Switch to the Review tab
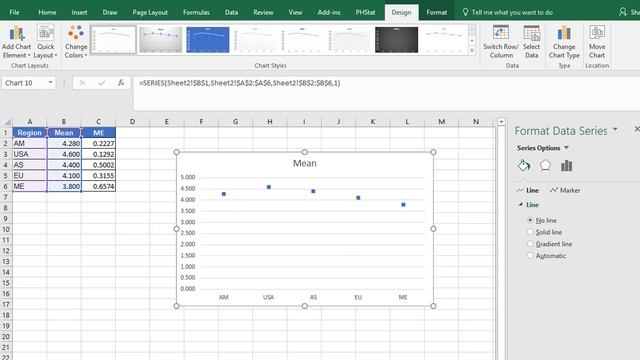640x360 pixels. [x=263, y=12]
